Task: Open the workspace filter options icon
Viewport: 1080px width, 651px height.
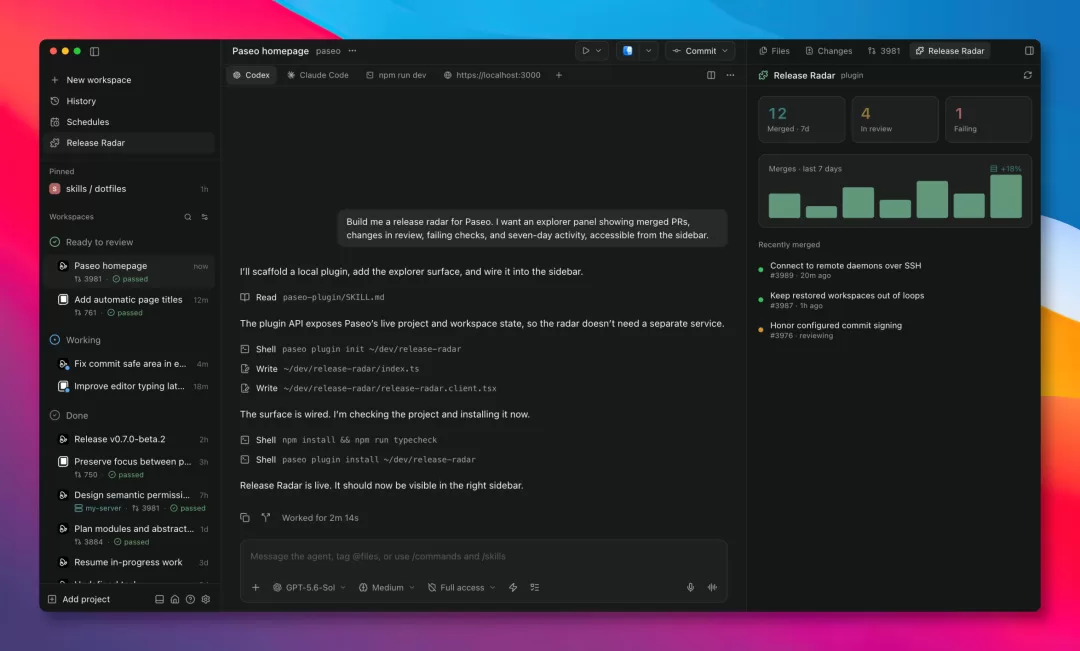Action: (205, 217)
